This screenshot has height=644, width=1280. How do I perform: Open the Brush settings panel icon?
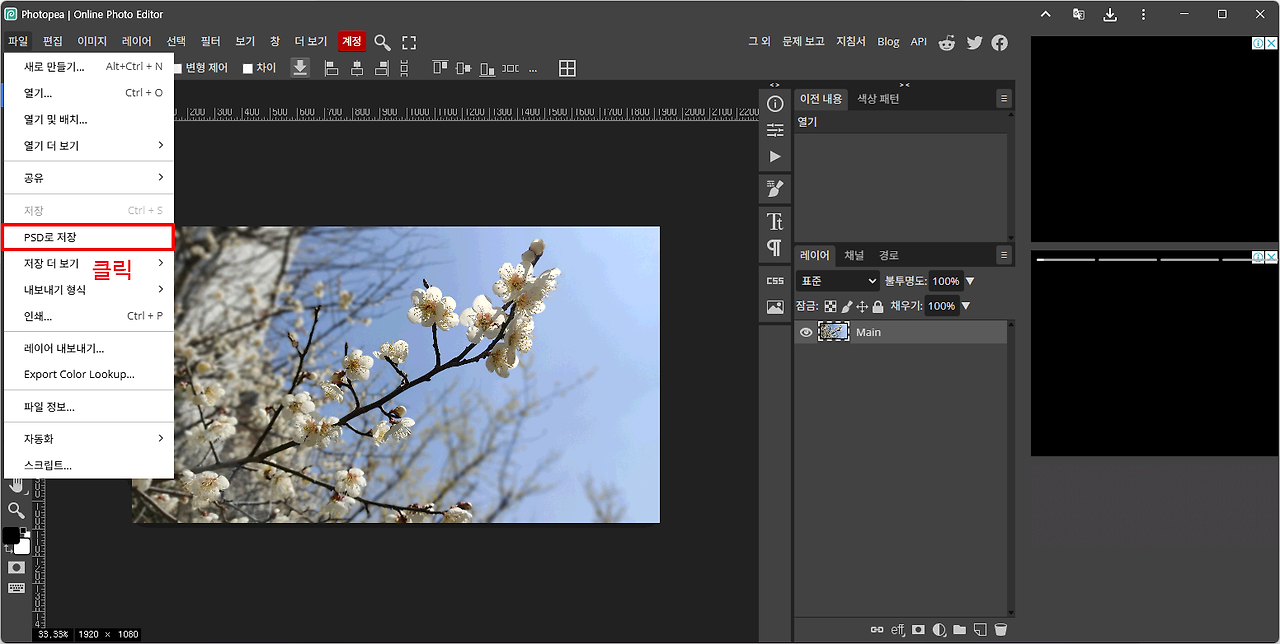click(x=775, y=188)
